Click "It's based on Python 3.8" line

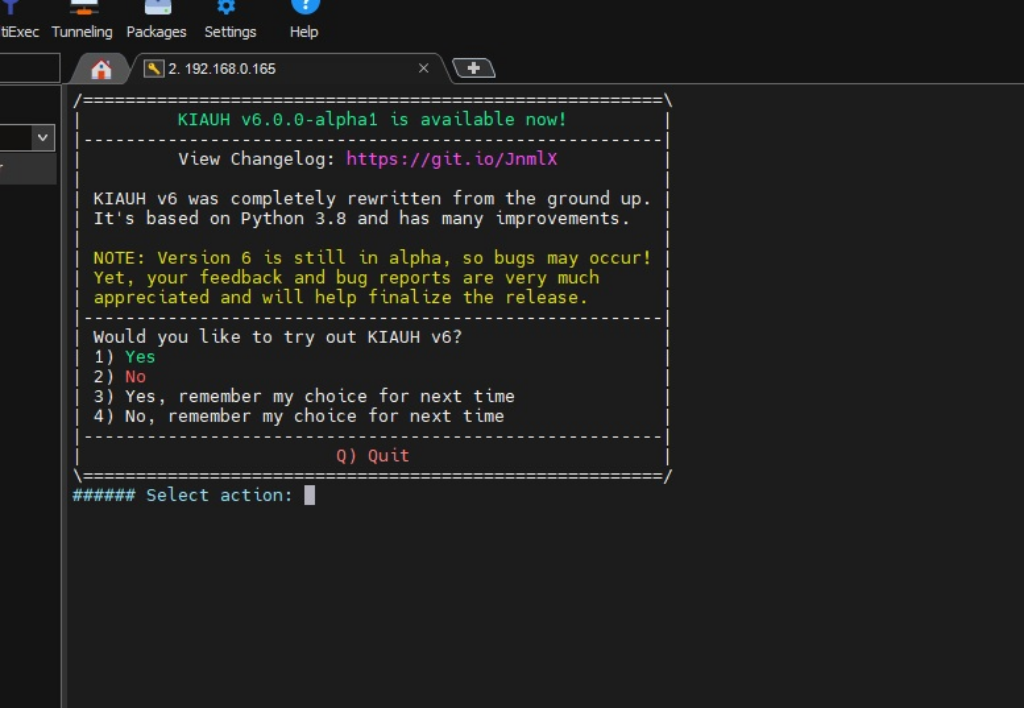pos(362,218)
